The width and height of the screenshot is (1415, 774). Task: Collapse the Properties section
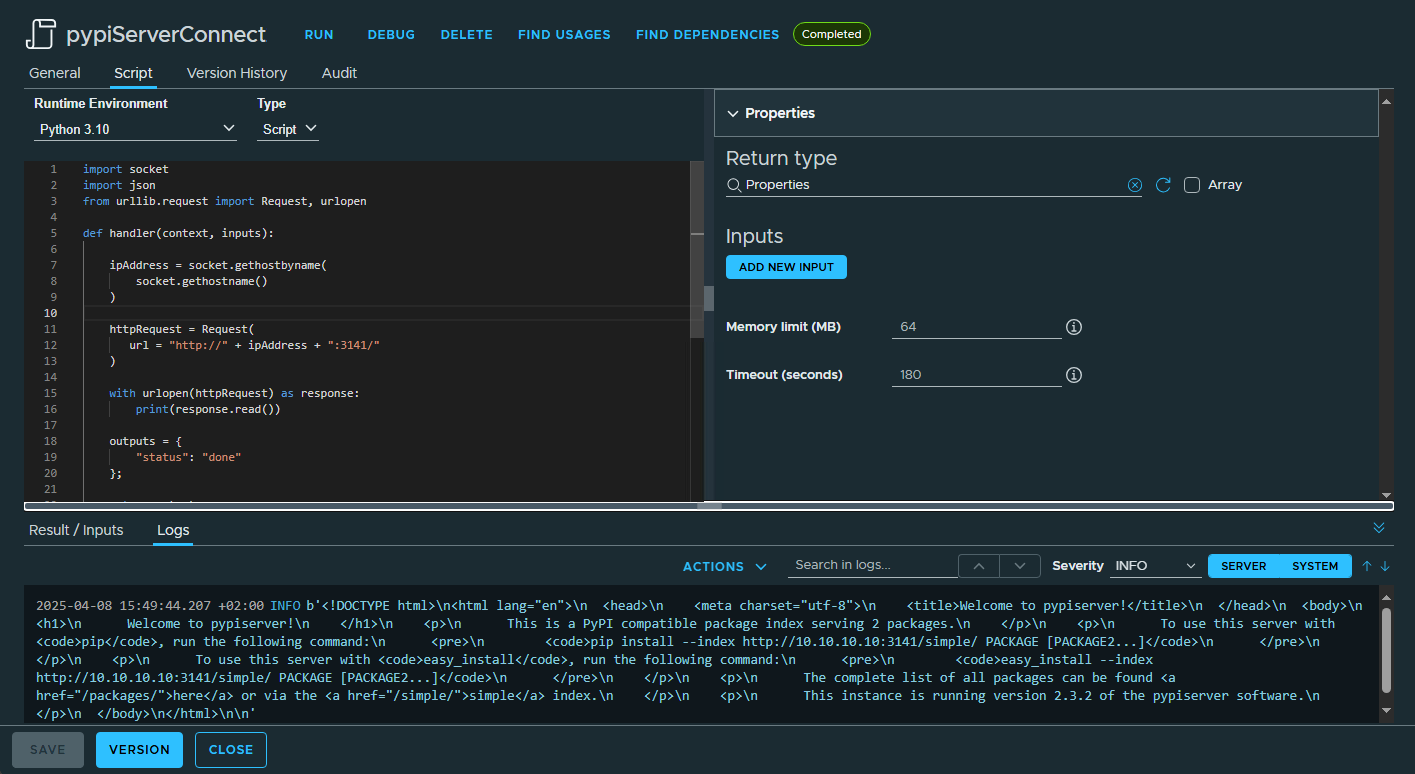coord(732,113)
